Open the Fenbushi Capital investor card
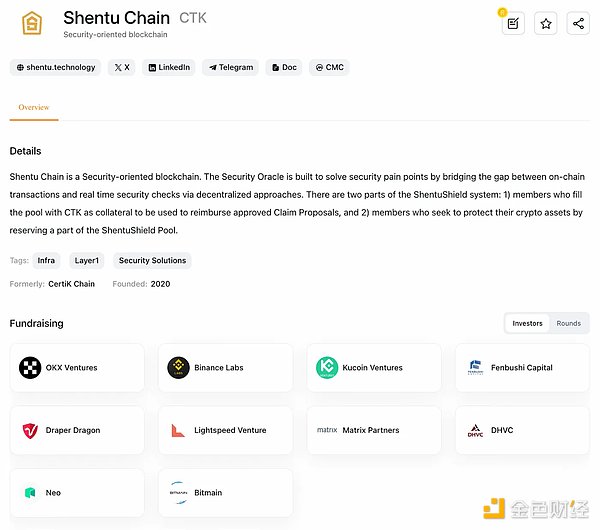 [x=522, y=368]
